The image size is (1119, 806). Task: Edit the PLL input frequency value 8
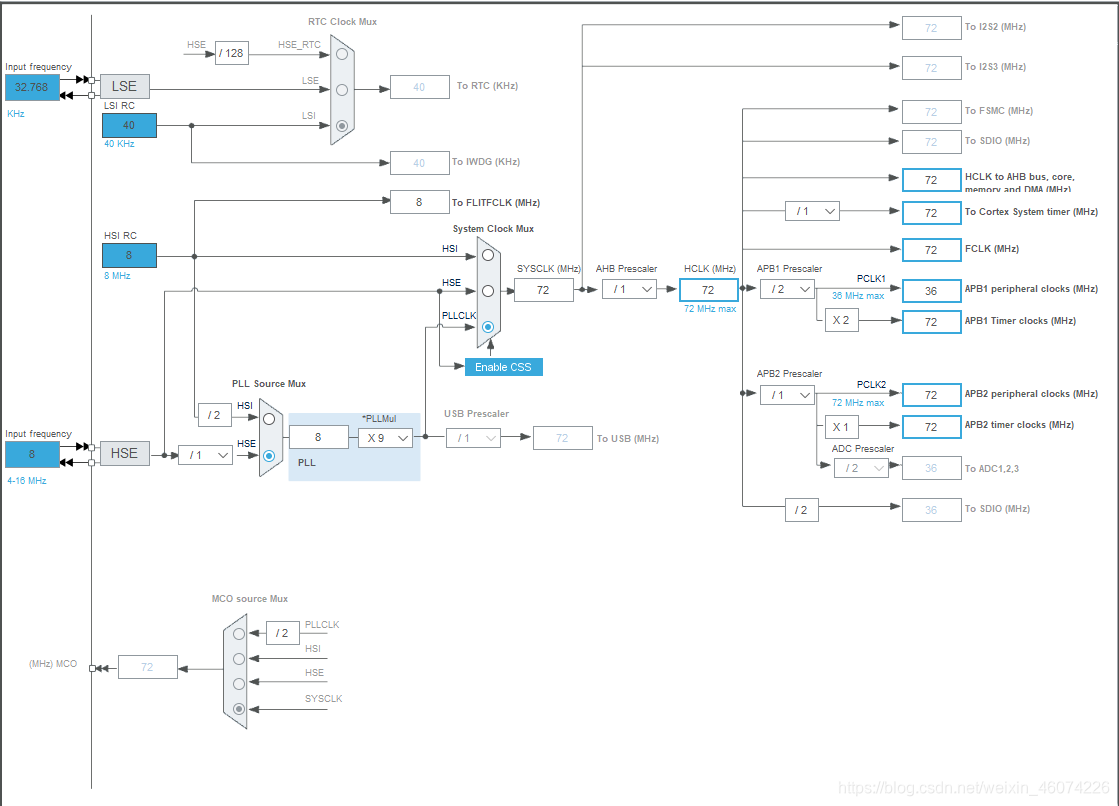pos(318,437)
